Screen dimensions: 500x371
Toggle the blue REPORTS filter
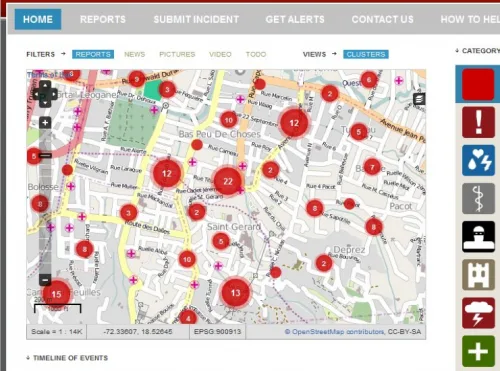coord(93,54)
